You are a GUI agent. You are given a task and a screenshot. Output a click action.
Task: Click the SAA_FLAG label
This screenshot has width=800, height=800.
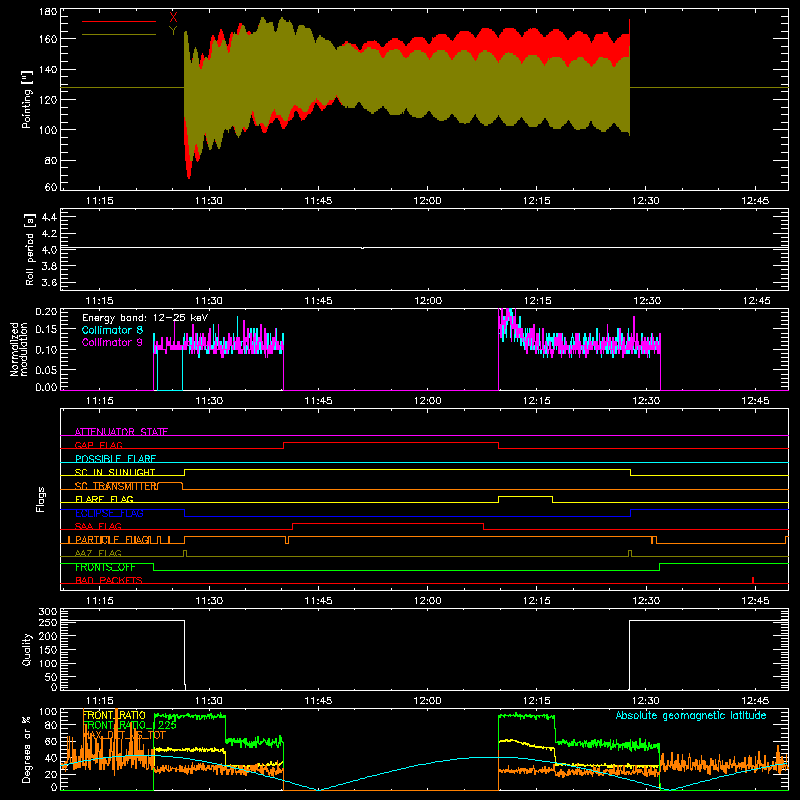click(x=98, y=526)
